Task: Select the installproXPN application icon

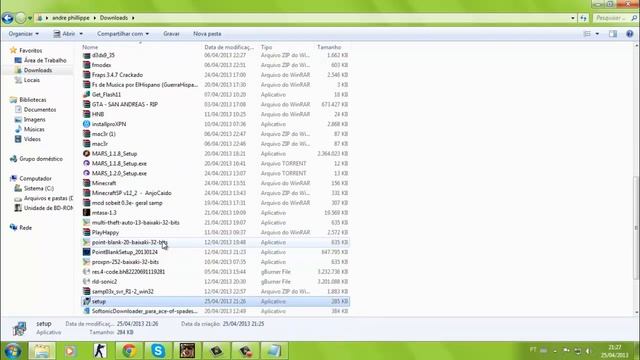Action: [87, 124]
